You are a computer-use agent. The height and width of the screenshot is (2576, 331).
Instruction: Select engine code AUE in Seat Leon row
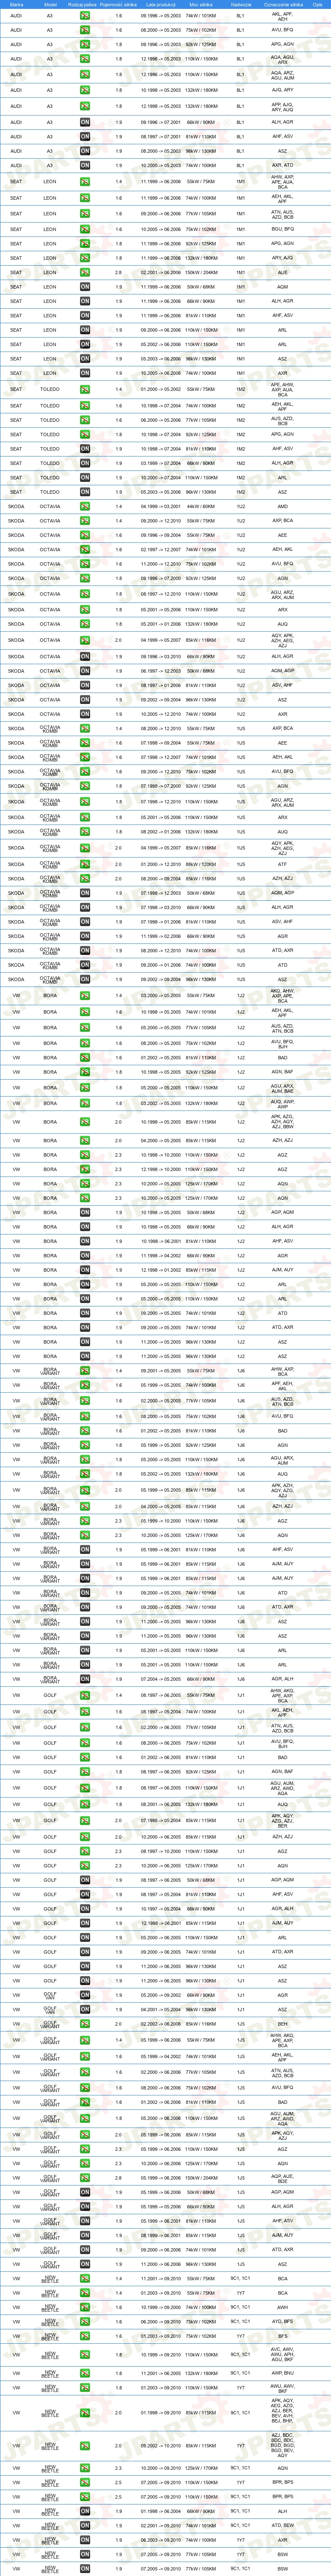(x=283, y=272)
